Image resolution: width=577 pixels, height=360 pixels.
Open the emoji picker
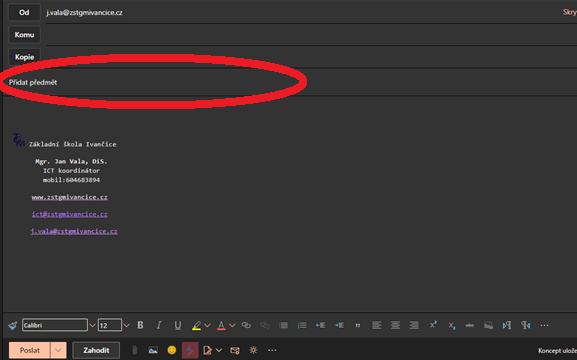pos(172,350)
